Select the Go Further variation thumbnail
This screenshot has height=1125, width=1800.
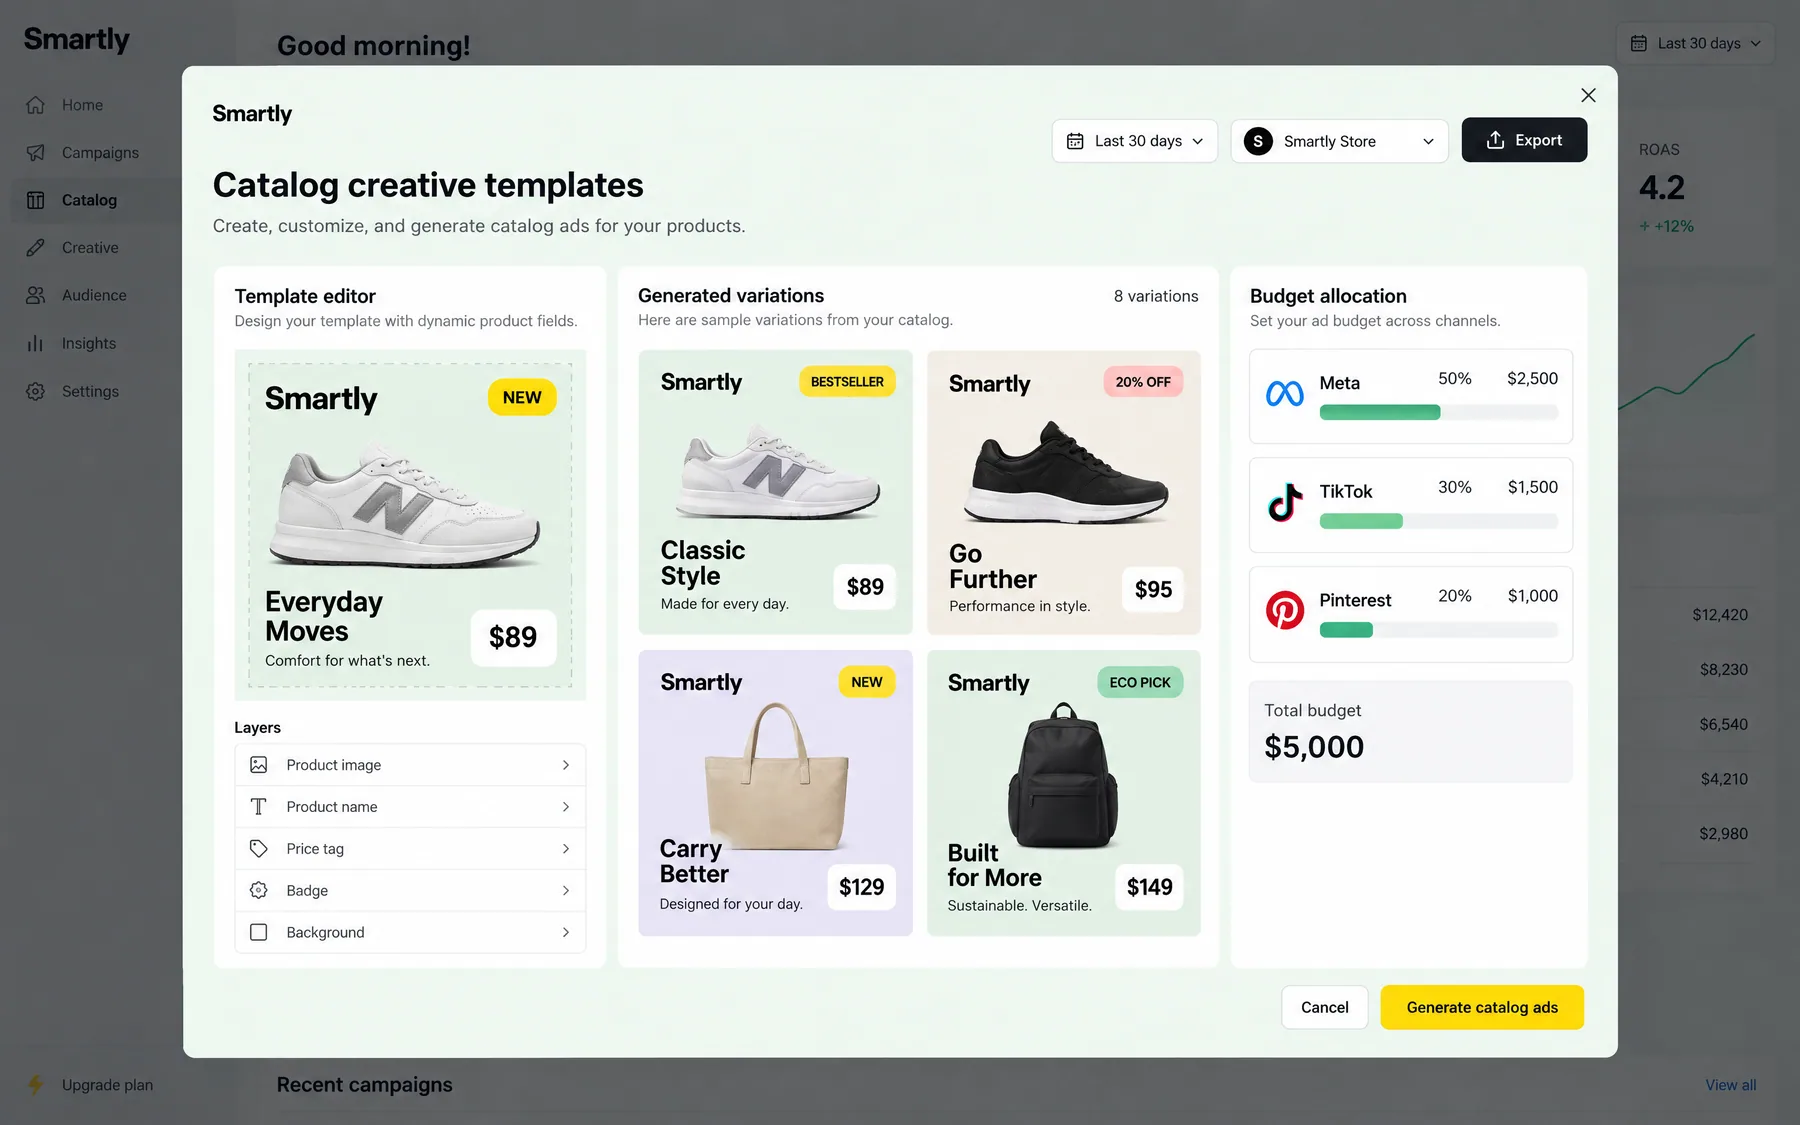tap(1064, 492)
